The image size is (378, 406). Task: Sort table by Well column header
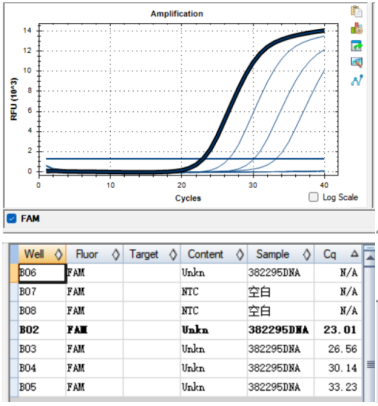coord(42,254)
